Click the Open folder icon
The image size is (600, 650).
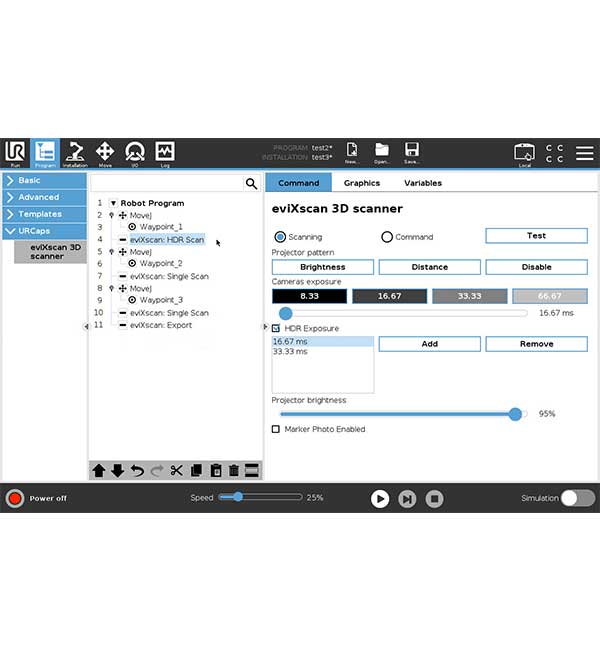(x=382, y=153)
